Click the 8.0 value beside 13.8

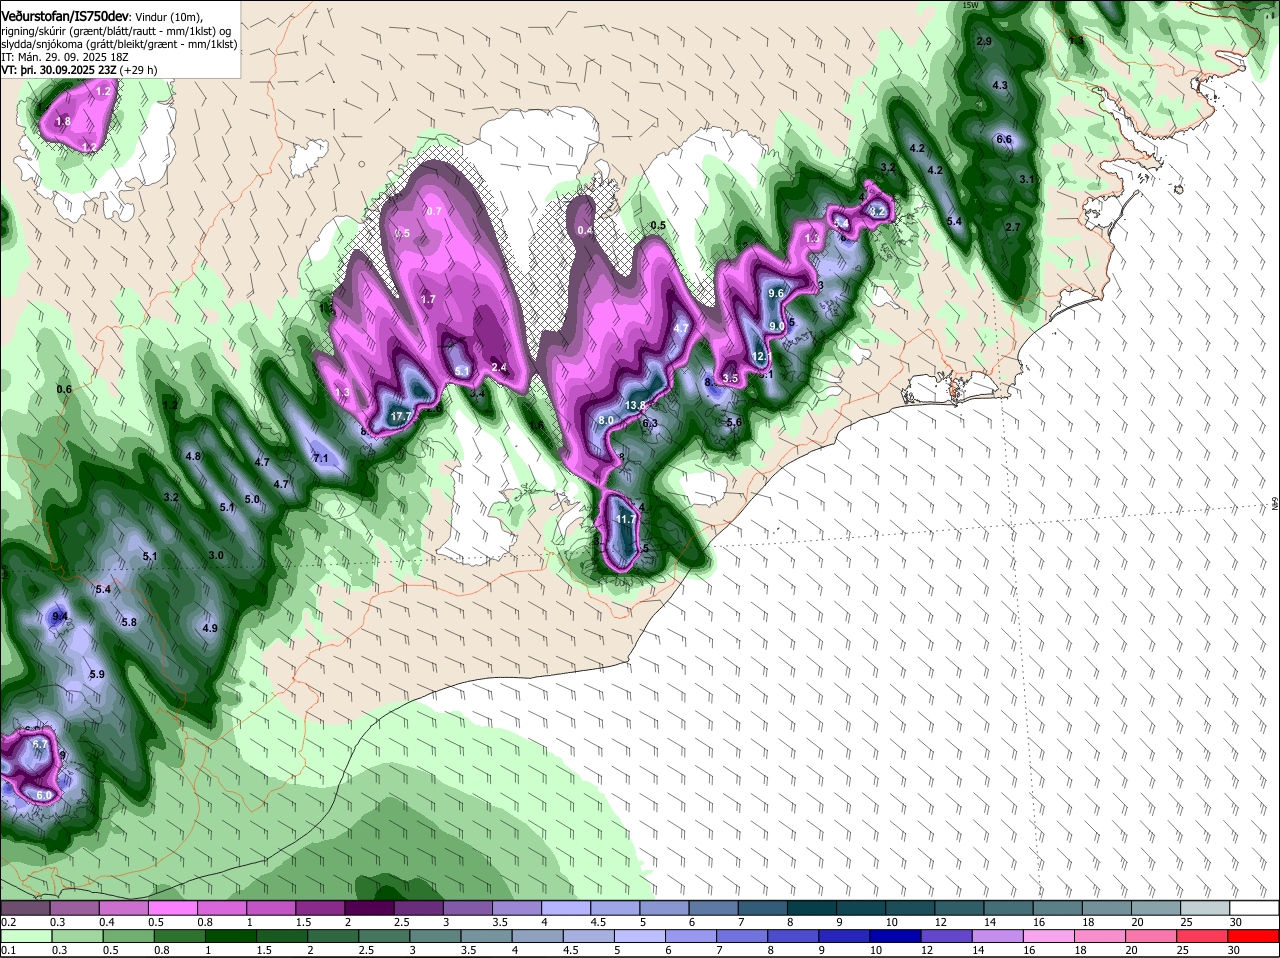pos(606,421)
